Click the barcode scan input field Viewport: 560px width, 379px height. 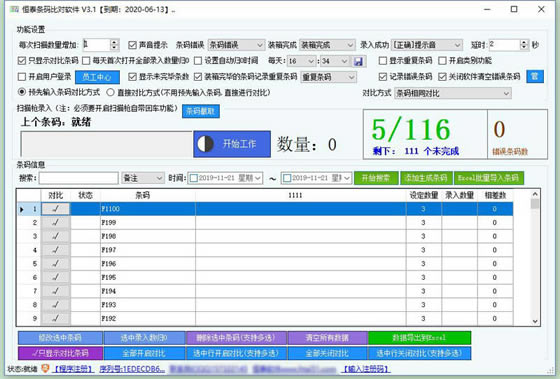click(106, 144)
